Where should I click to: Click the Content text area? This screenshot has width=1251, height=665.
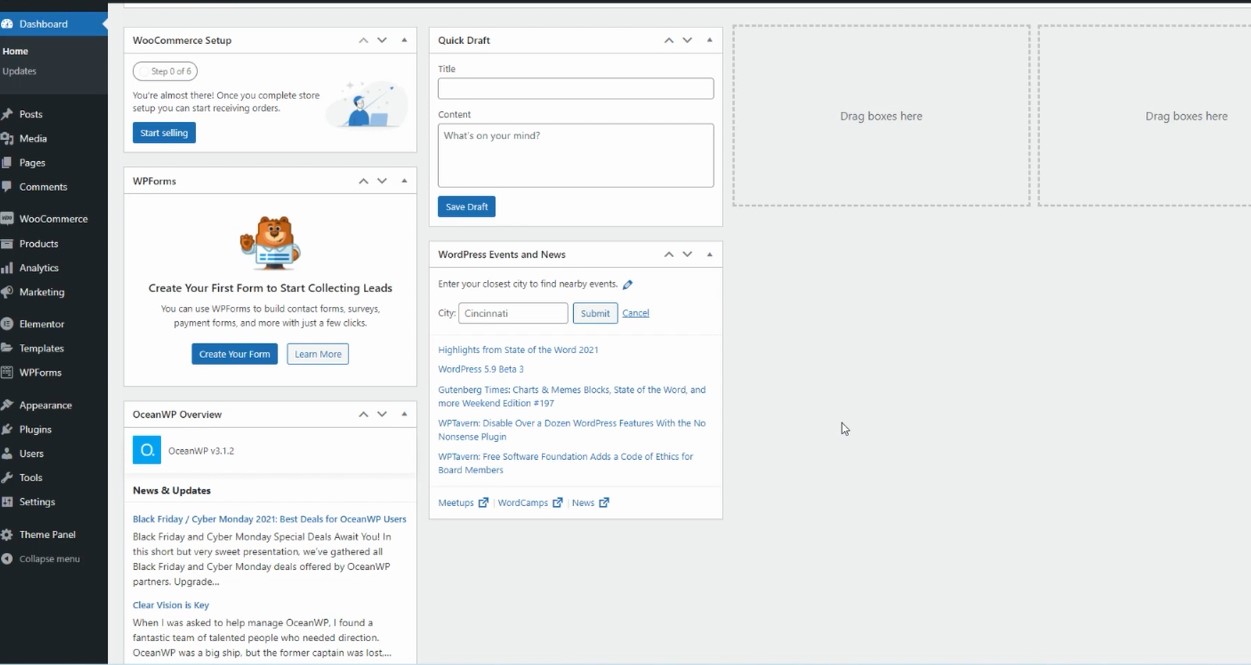tap(576, 155)
